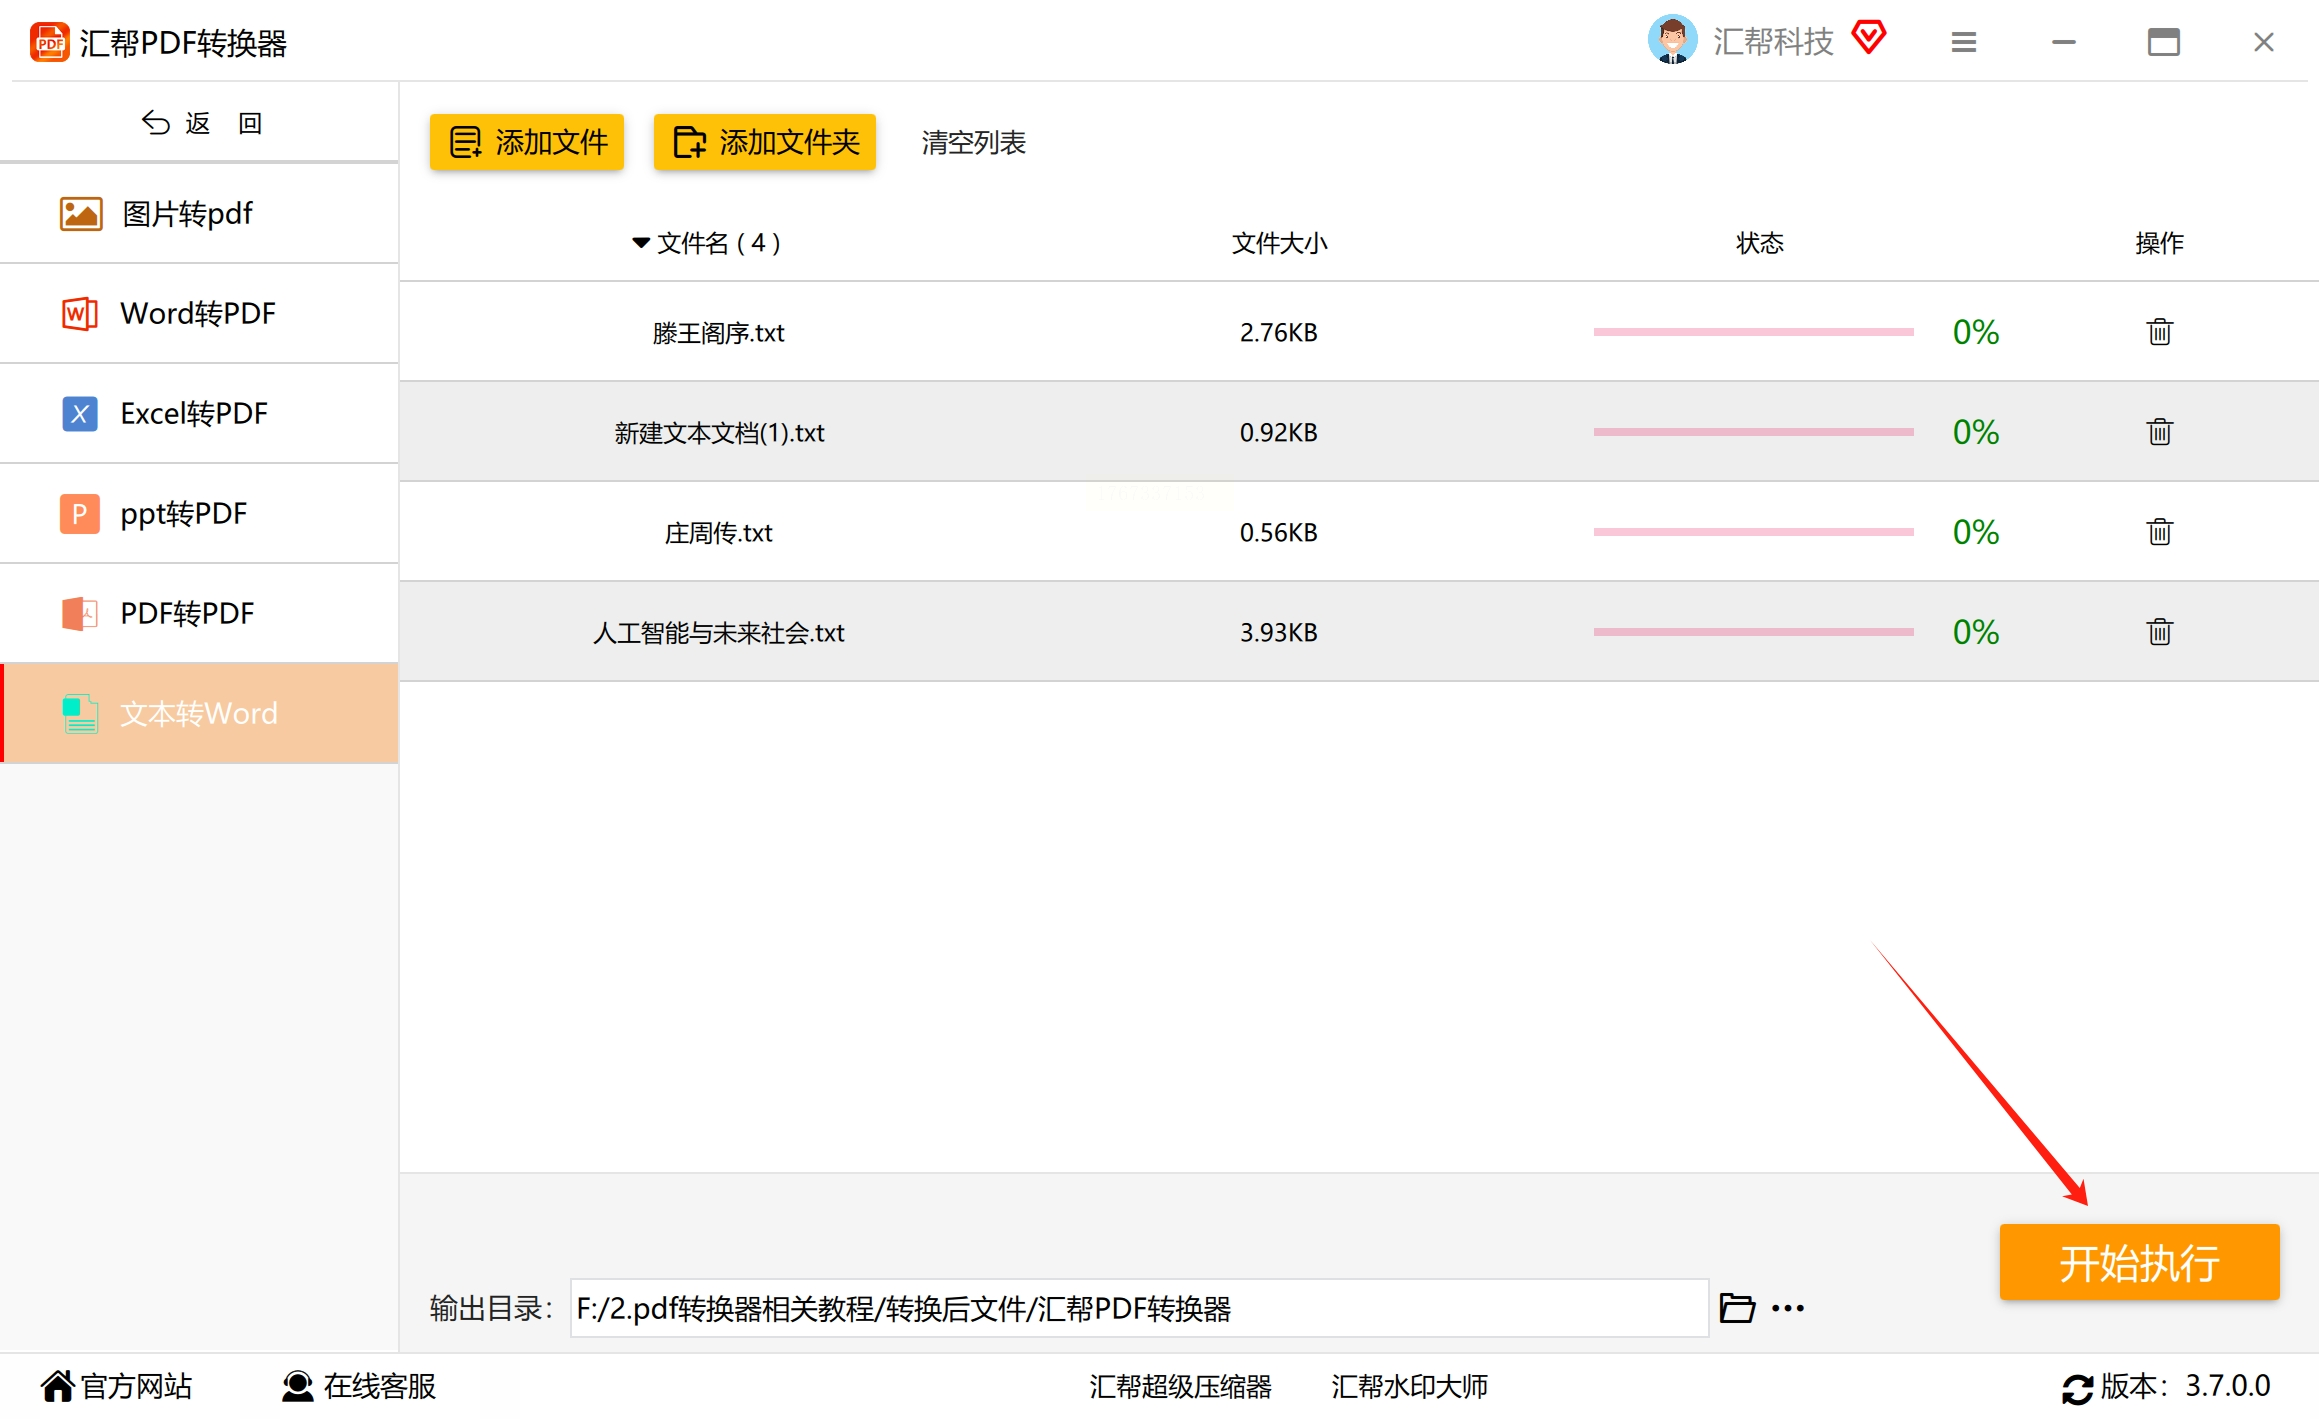This screenshot has height=1419, width=2319.
Task: Delete 人工智能与未来社会.txt from the list
Action: click(x=2159, y=632)
